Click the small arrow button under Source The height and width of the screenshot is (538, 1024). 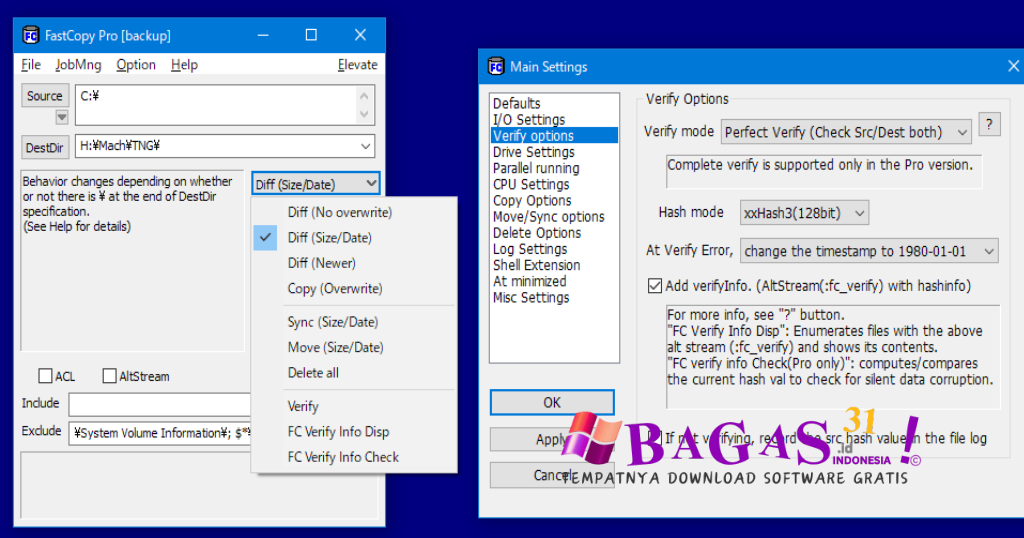[61, 118]
